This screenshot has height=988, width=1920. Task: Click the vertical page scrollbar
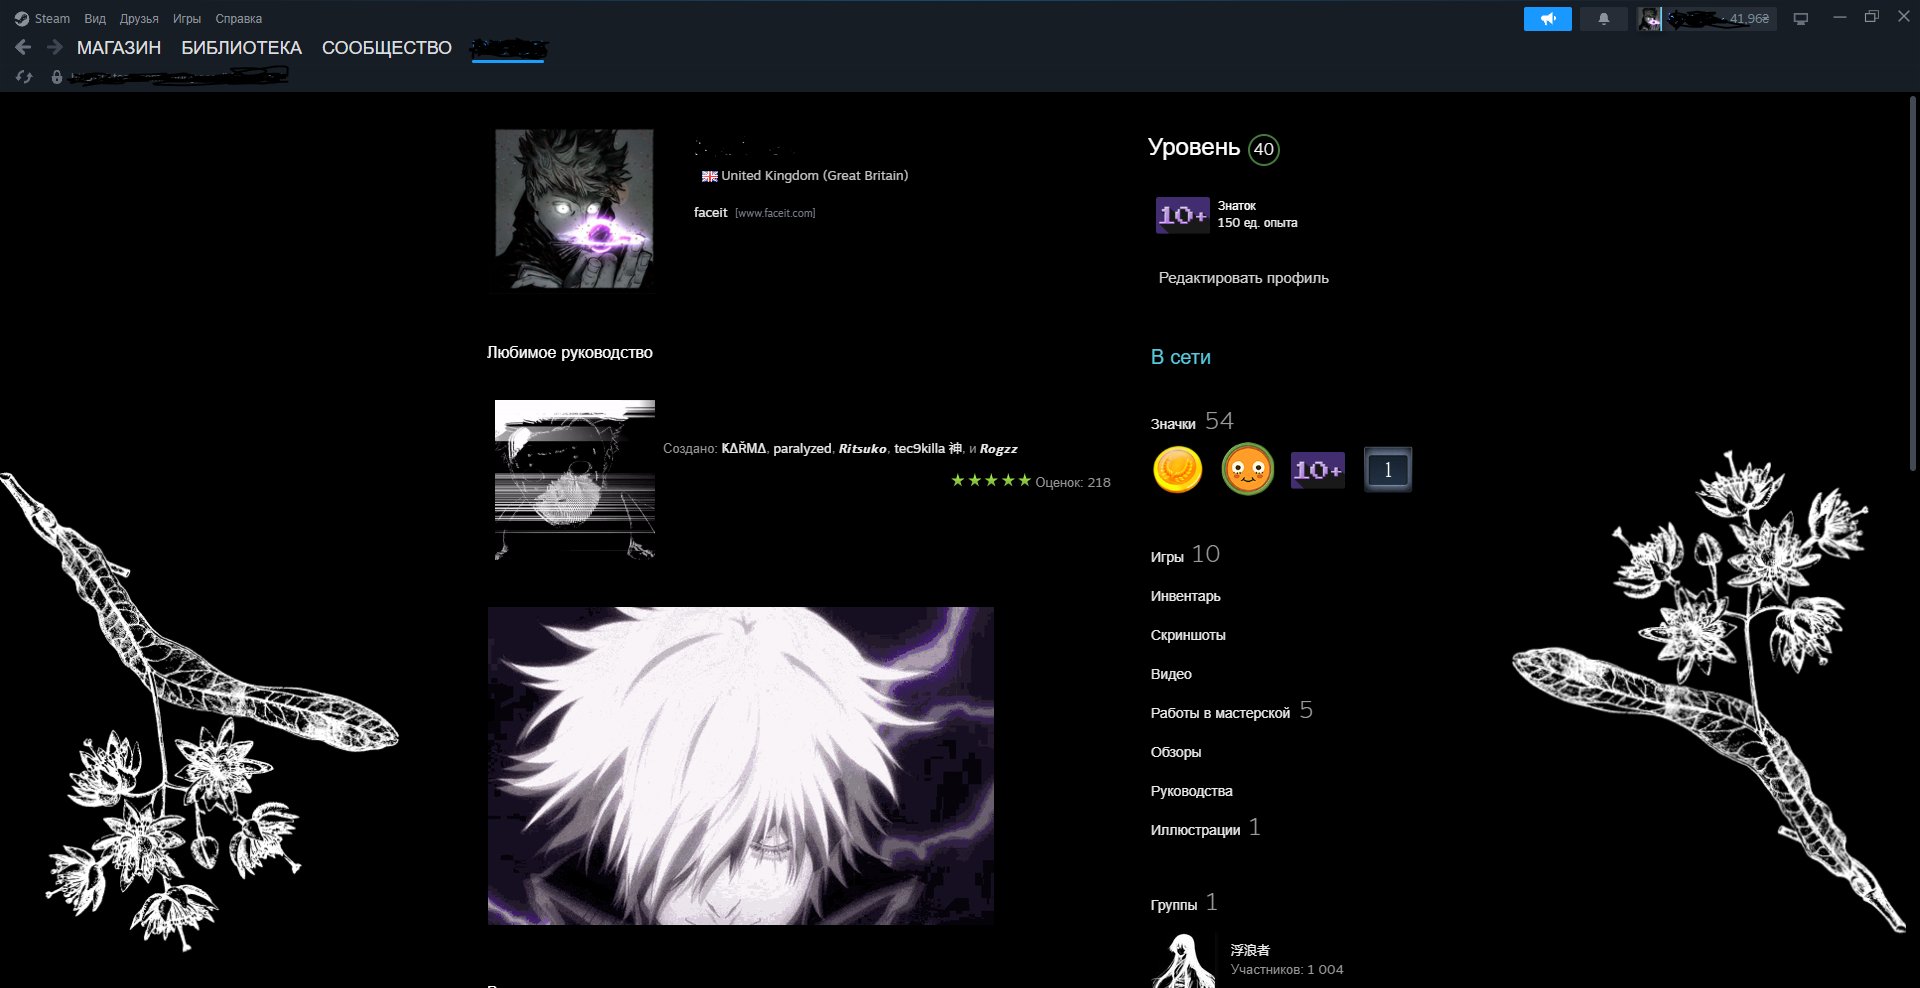1912,300
